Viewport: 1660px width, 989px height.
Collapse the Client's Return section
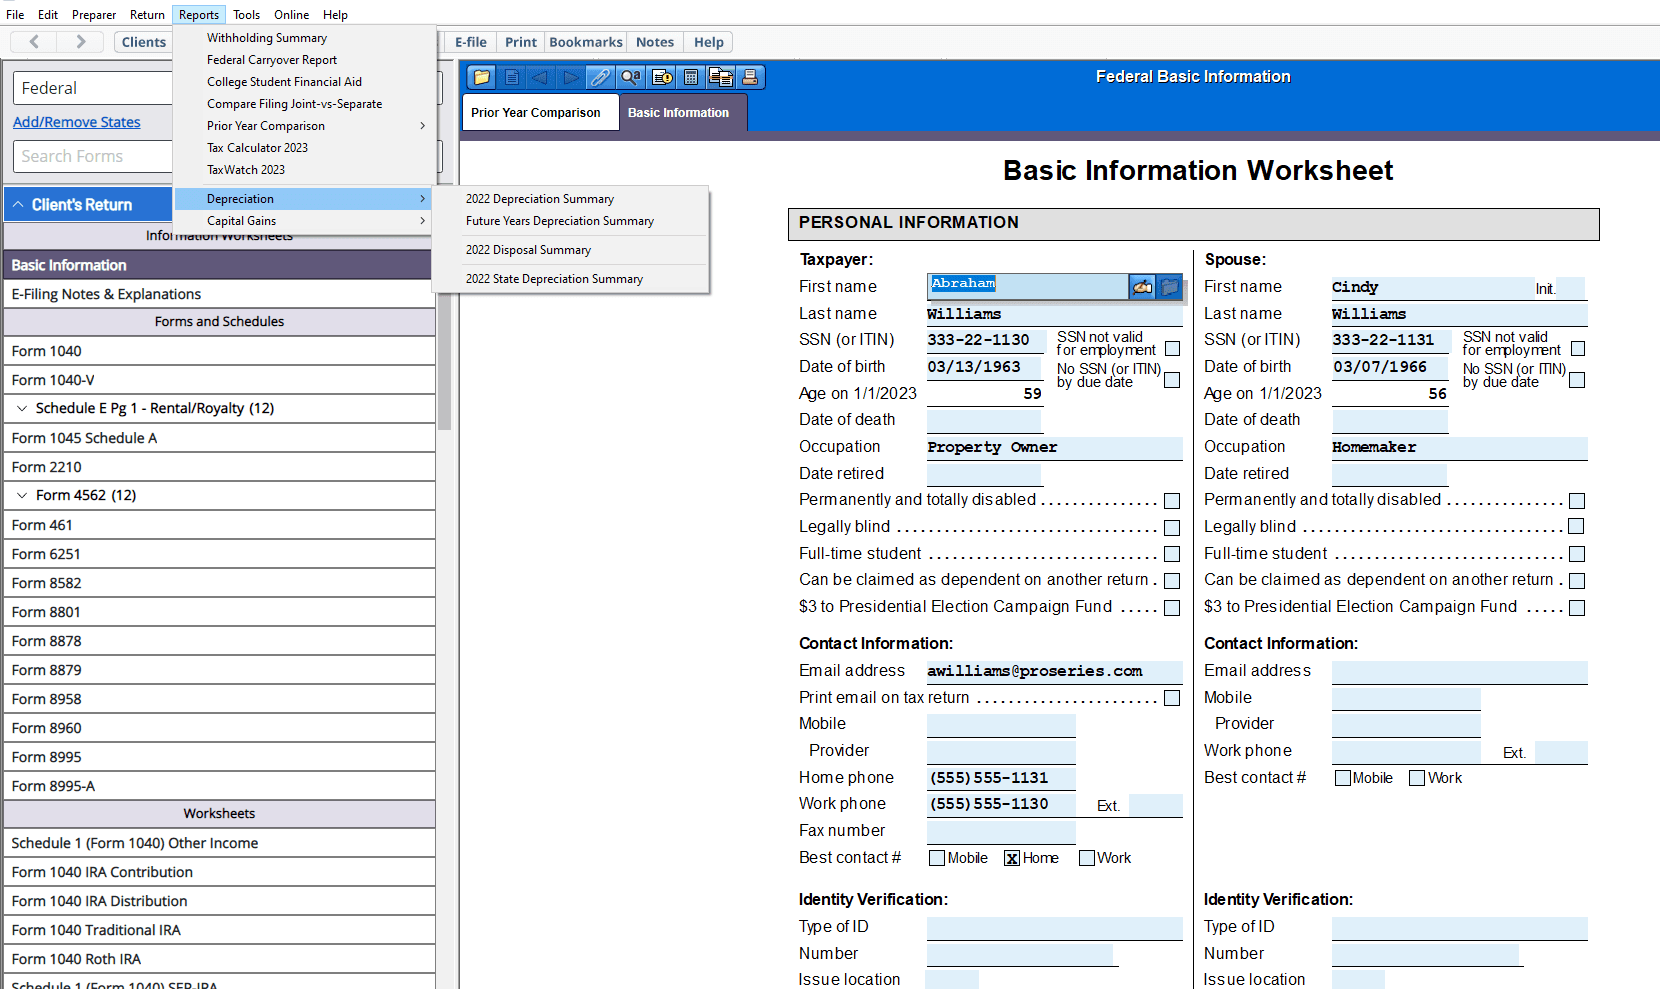[x=18, y=204]
